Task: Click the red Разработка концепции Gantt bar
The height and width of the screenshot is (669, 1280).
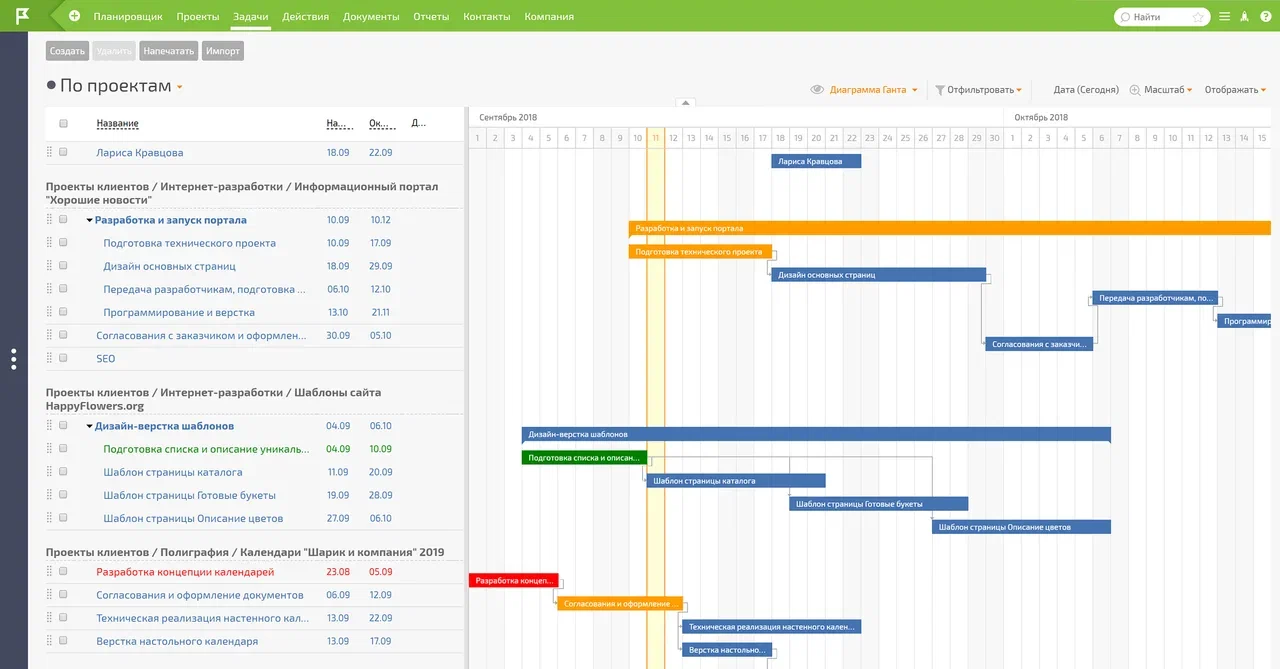Action: pyautogui.click(x=514, y=581)
